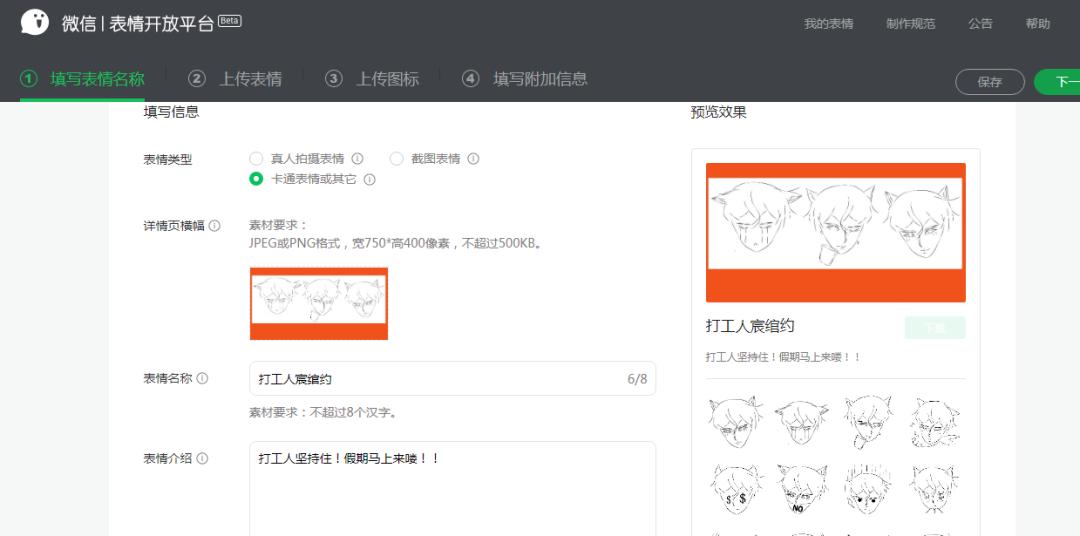Click the 填写信息 heading
Screen dimensions: 1080x536
[172, 112]
